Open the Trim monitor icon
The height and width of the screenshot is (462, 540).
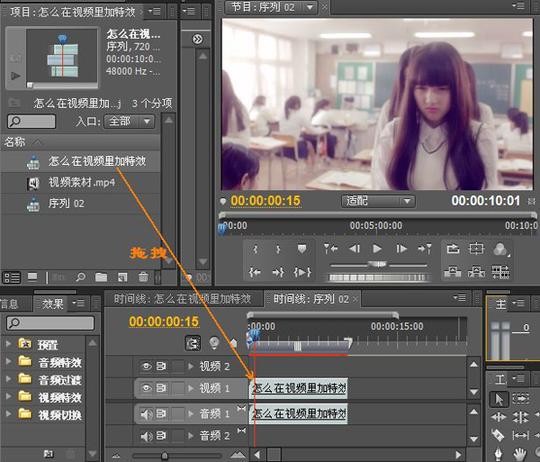pos(500,272)
